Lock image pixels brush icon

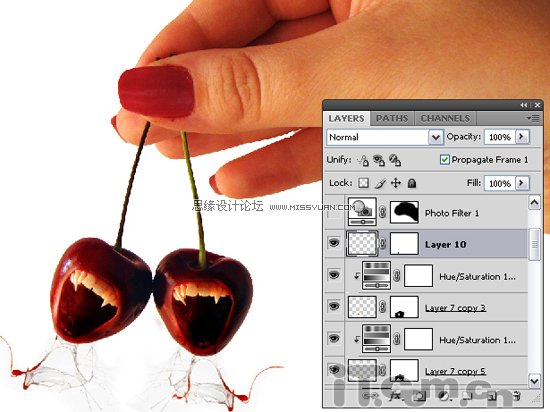click(x=380, y=183)
